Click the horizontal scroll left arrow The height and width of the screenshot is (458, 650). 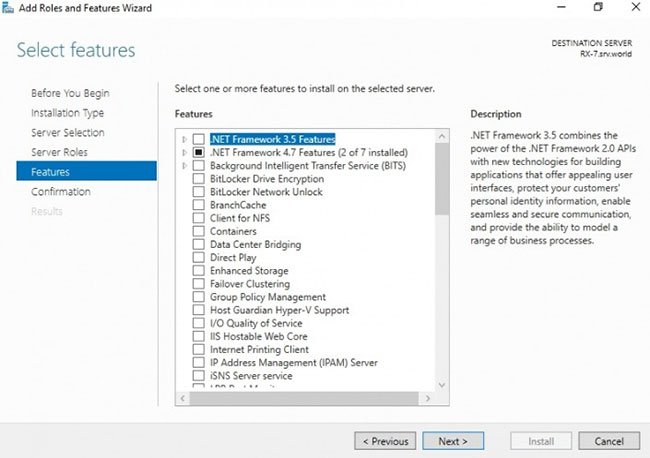pos(183,398)
